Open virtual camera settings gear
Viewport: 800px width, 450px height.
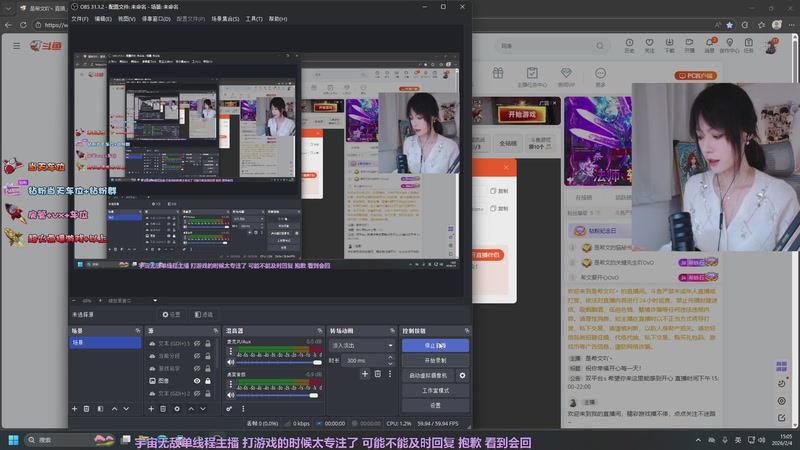(x=462, y=376)
